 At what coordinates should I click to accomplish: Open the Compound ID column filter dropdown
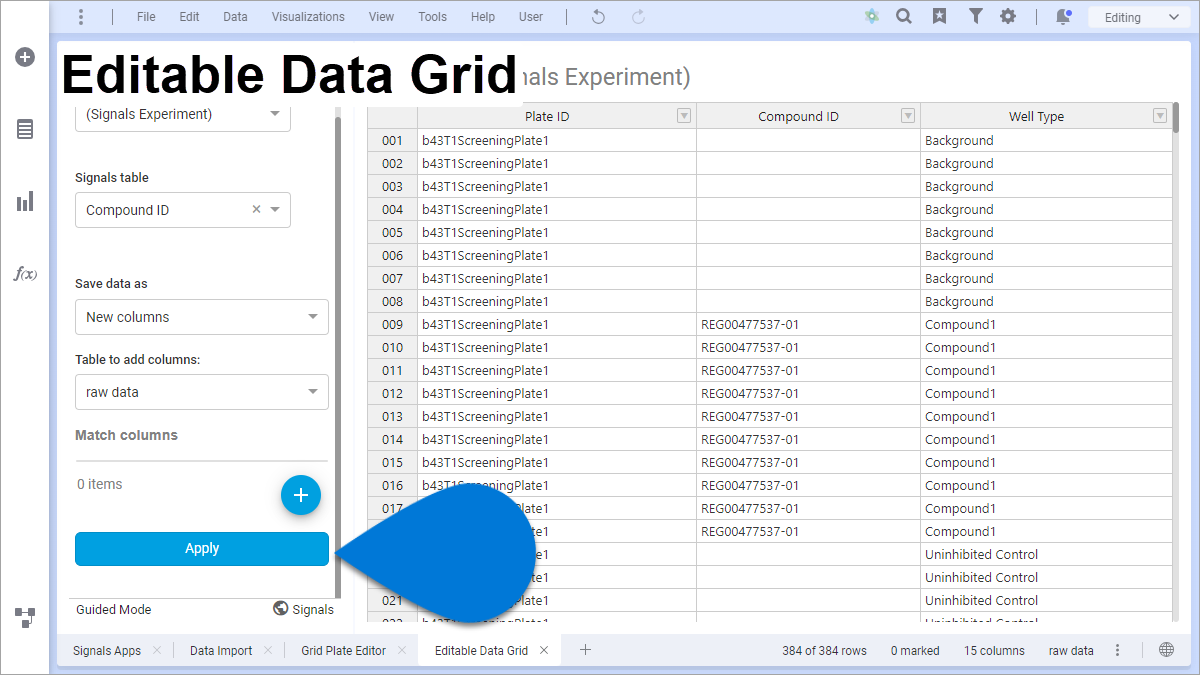[x=908, y=116]
